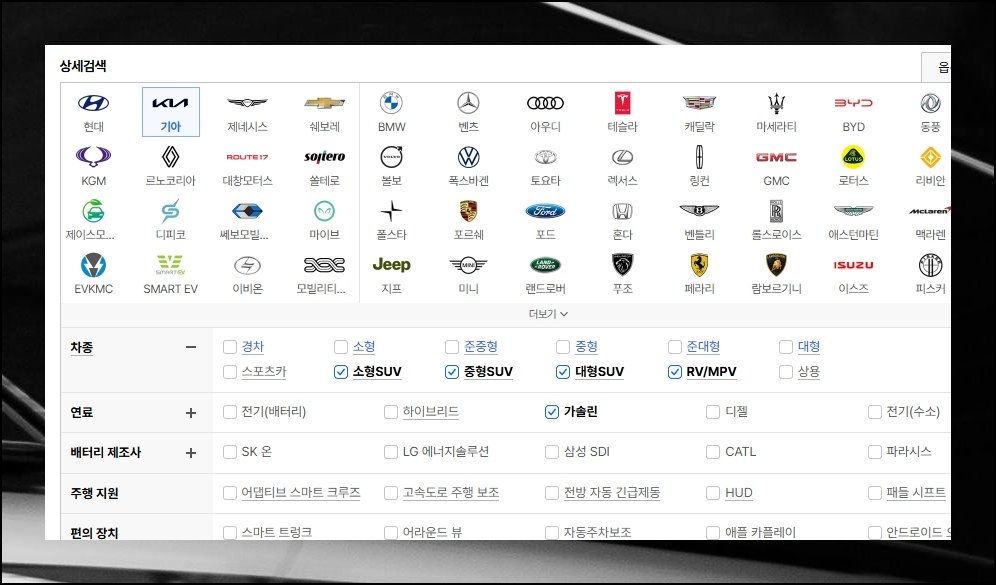Select the Cadillac (캐딜락) brand logo

(x=699, y=103)
